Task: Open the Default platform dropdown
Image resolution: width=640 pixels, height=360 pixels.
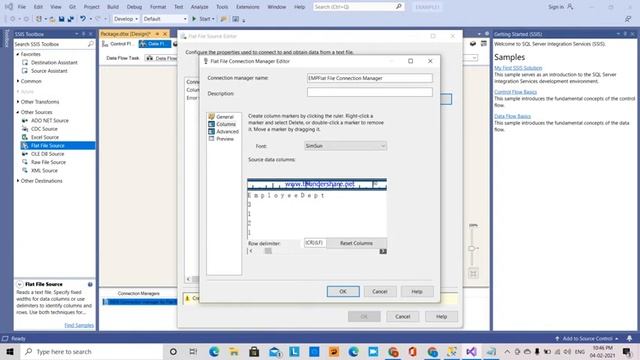Action: click(165, 19)
